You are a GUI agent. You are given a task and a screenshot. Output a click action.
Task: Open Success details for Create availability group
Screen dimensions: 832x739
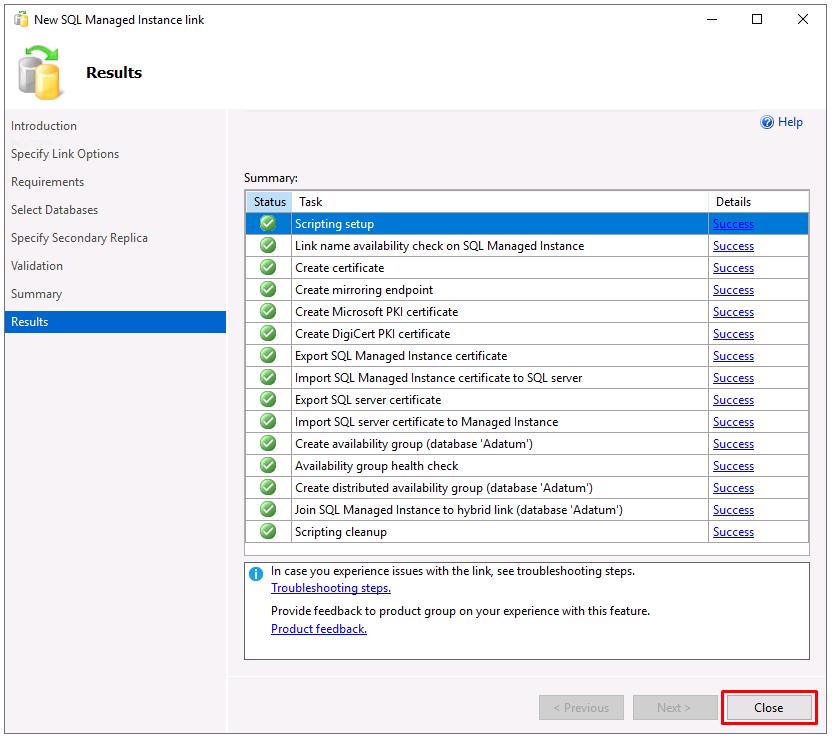pyautogui.click(x=733, y=444)
